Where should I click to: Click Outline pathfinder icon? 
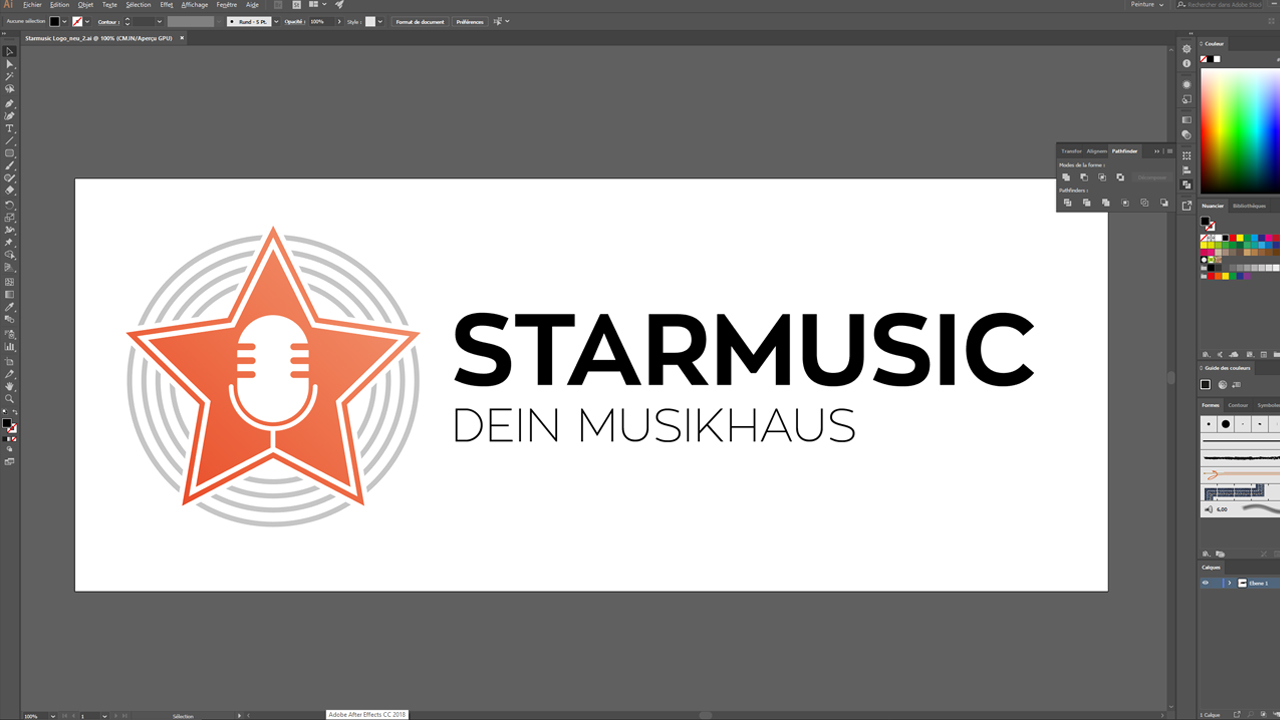(x=1145, y=203)
